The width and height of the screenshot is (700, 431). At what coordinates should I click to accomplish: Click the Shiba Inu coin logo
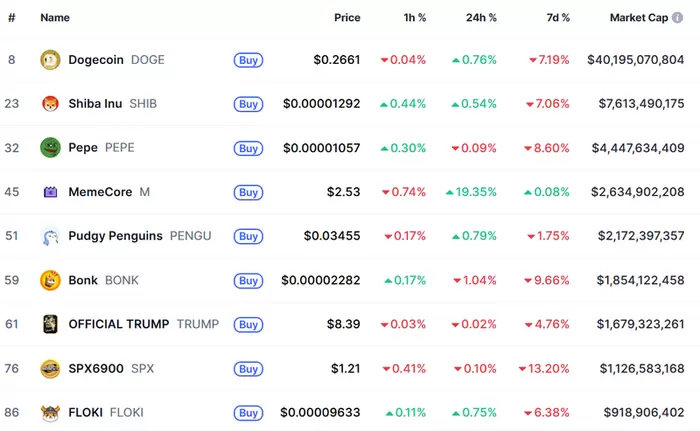coord(50,104)
